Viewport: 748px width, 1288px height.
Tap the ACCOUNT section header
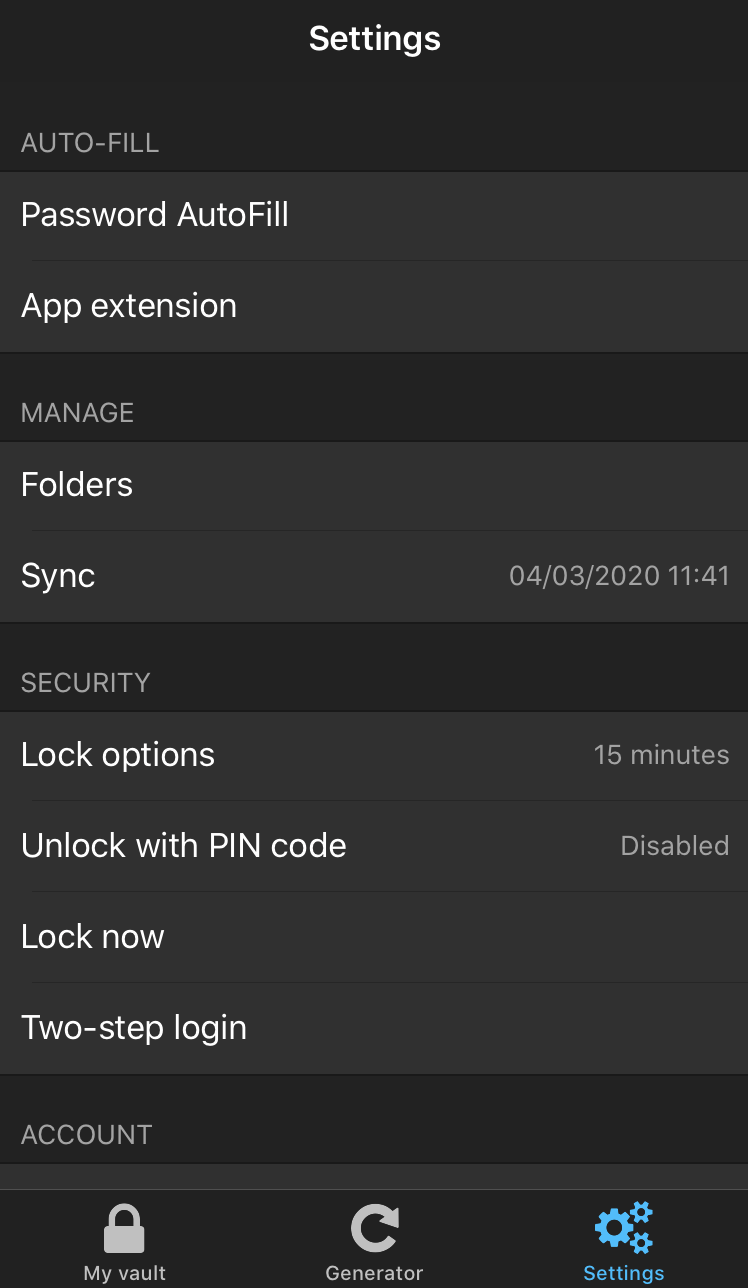click(87, 1135)
